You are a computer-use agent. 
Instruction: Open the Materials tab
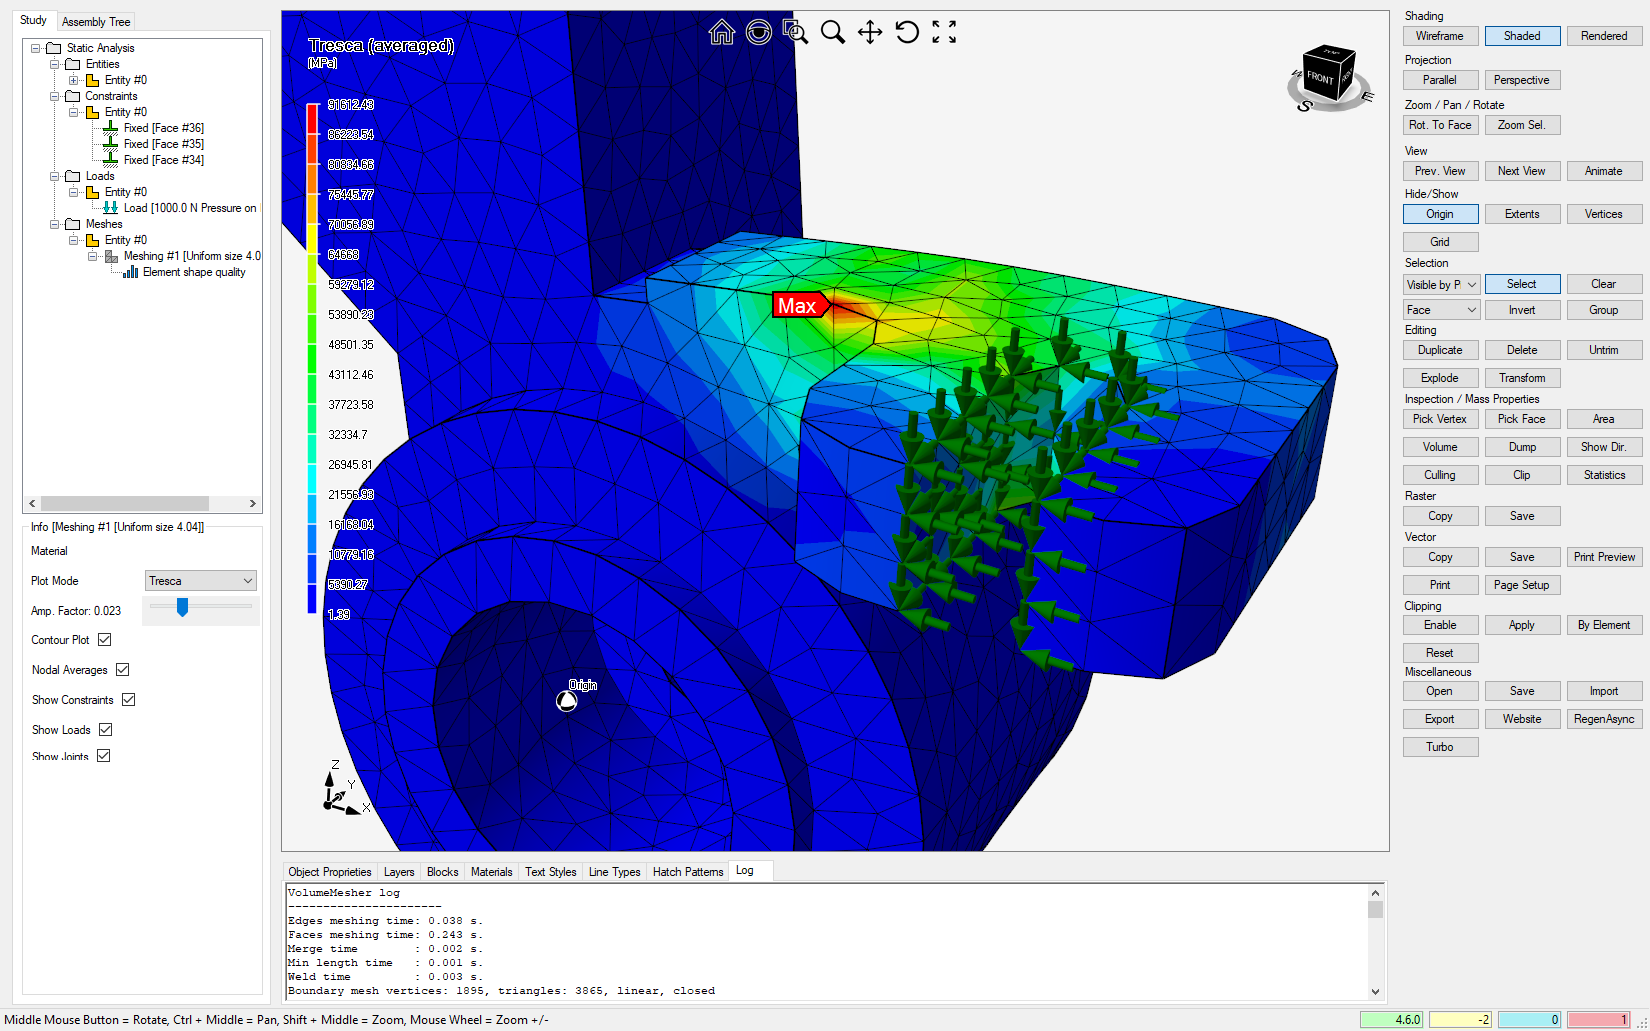pyautogui.click(x=491, y=872)
